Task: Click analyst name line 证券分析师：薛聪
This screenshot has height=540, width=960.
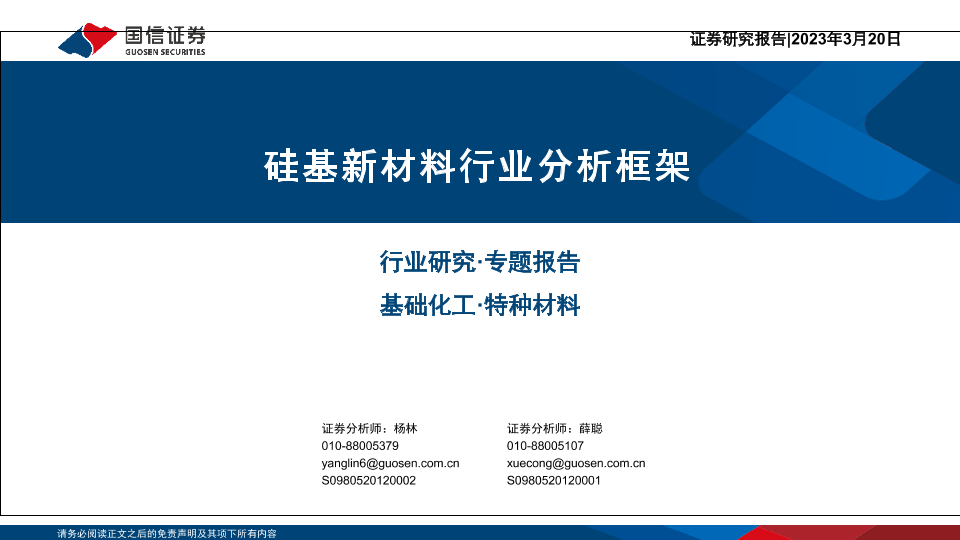Action: [x=555, y=428]
